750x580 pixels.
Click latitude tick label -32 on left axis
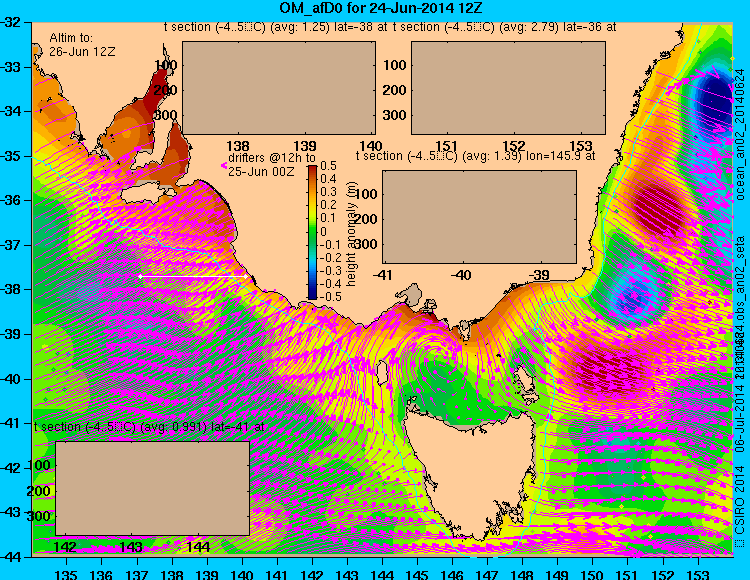coord(11,22)
